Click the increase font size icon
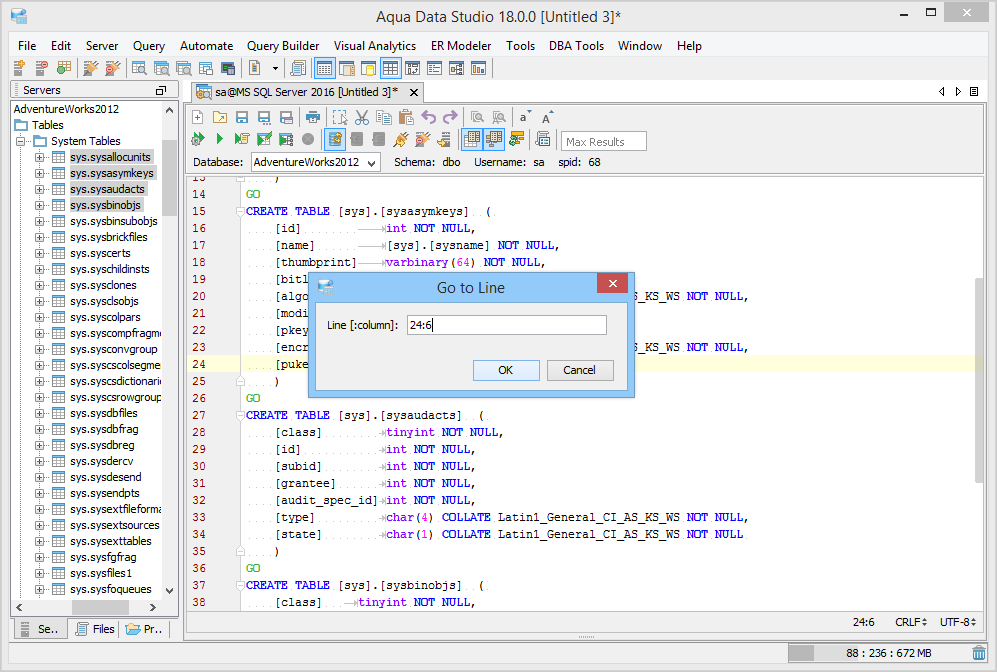 tap(547, 117)
